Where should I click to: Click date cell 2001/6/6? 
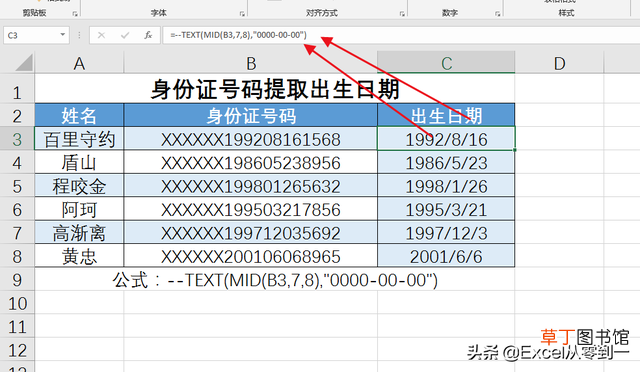pos(446,256)
